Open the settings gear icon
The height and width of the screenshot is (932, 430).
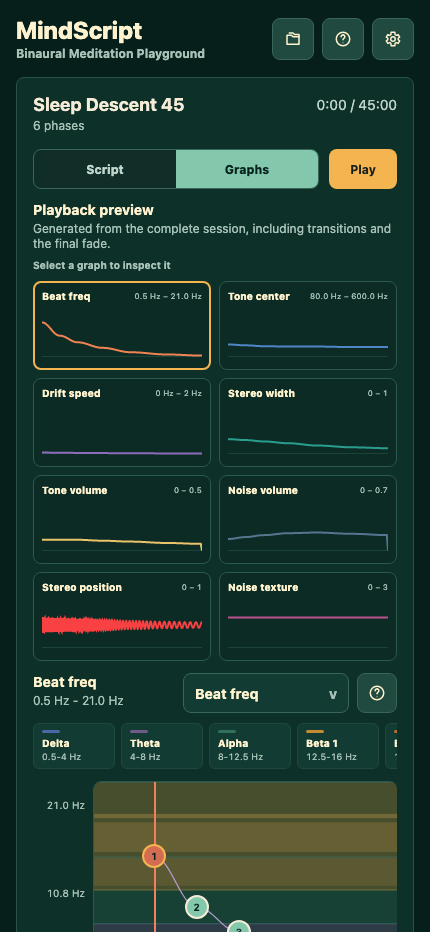click(393, 39)
